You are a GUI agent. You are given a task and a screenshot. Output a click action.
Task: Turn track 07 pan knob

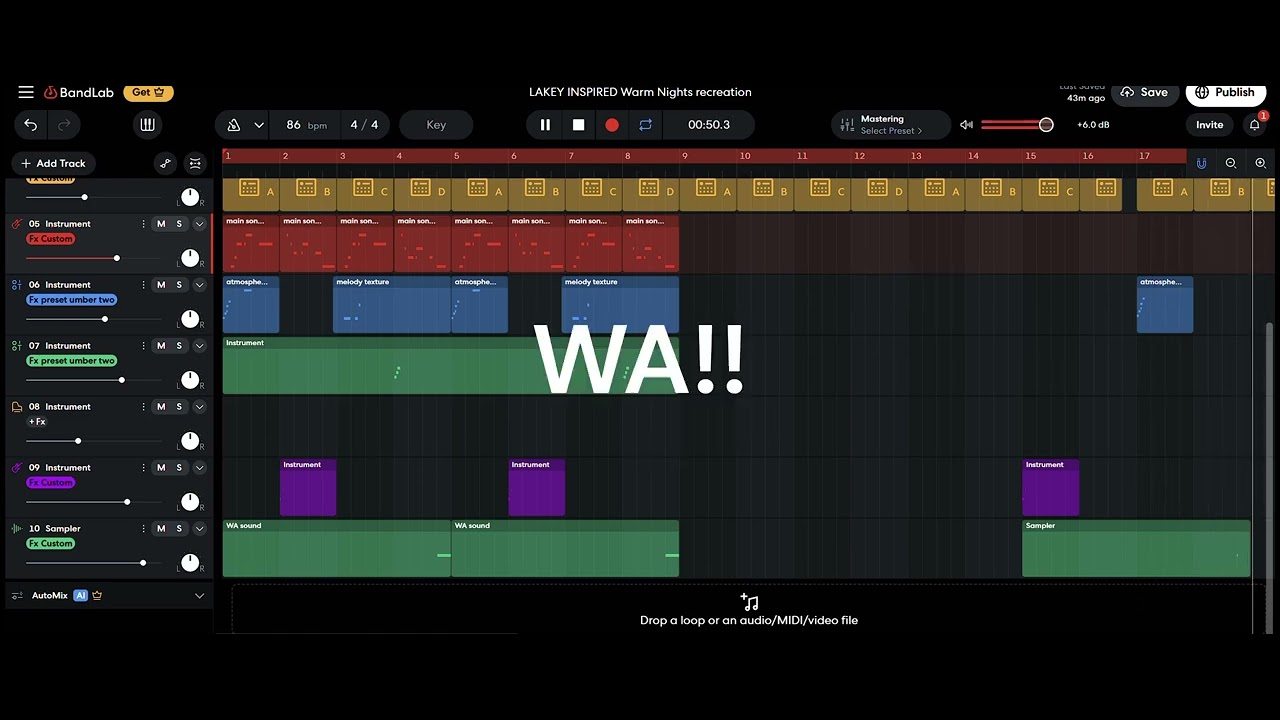click(190, 380)
